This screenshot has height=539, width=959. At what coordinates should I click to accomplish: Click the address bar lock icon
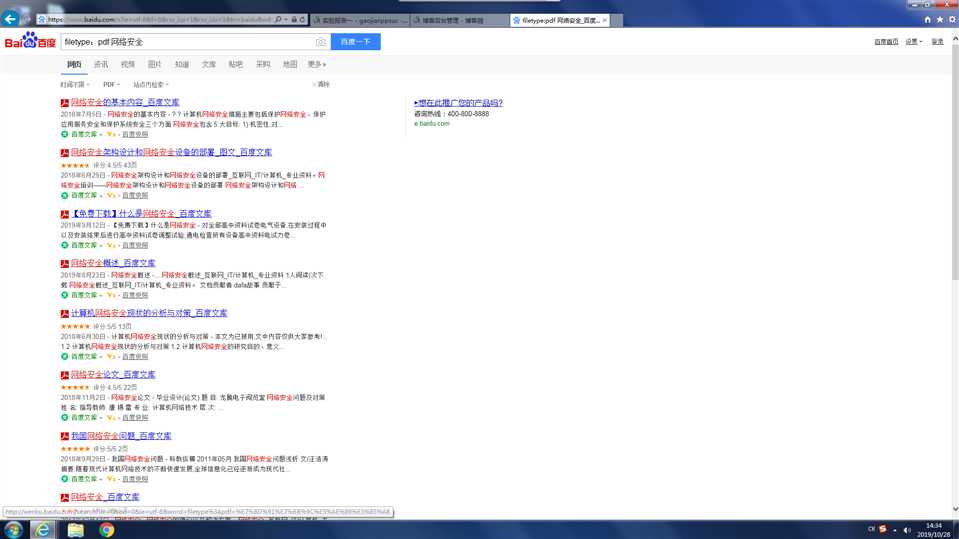294,20
